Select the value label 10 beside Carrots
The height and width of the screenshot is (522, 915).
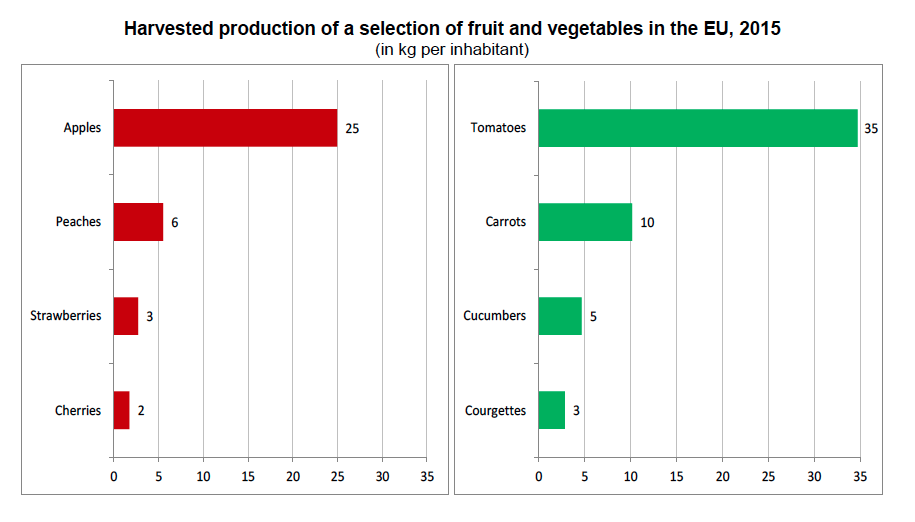(647, 222)
